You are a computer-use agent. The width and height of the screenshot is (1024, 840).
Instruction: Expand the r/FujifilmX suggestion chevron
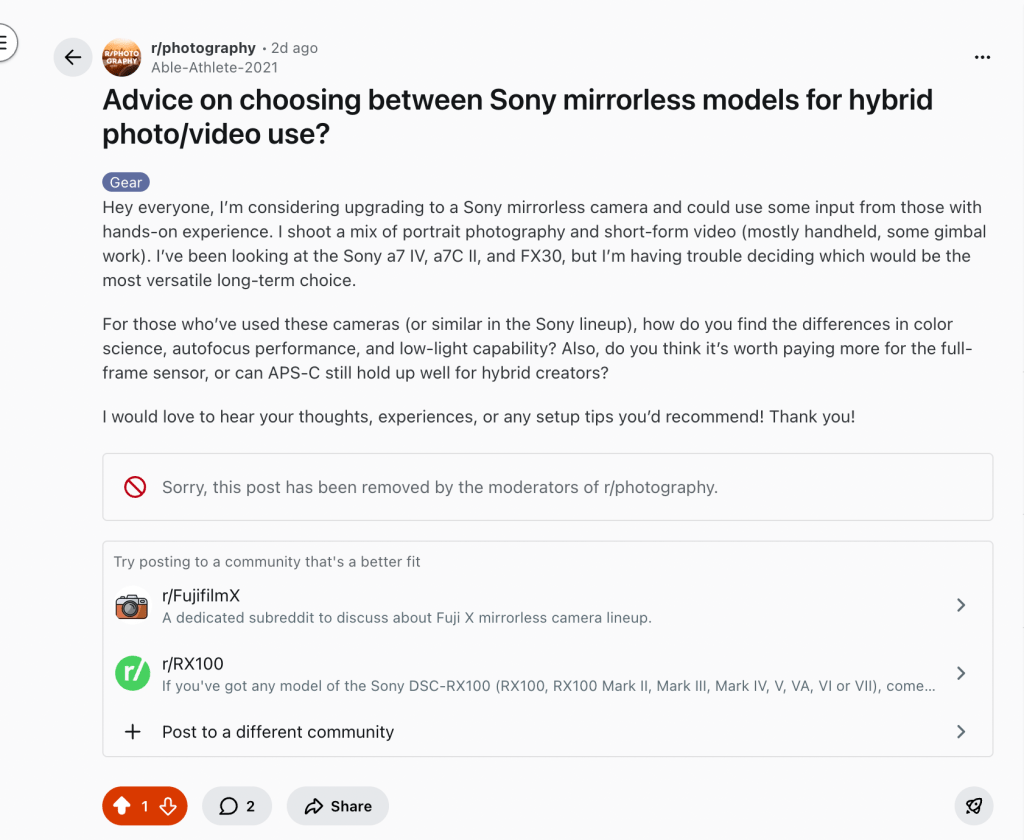[x=960, y=605]
